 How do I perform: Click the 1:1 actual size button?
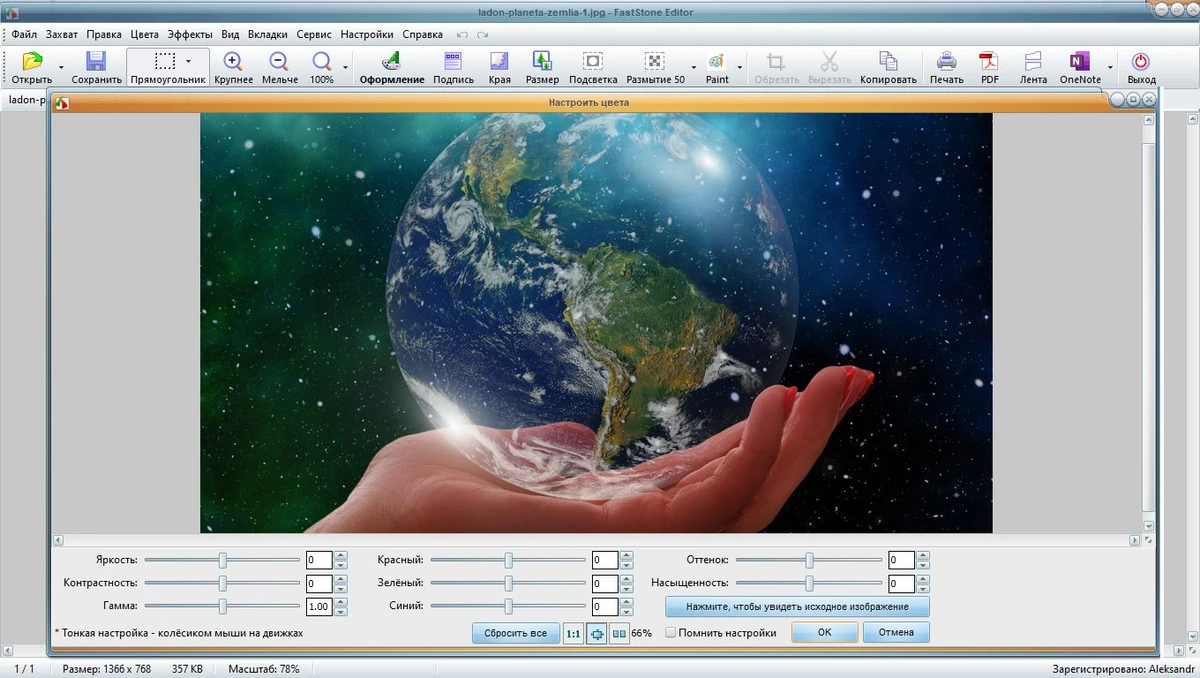pos(573,633)
